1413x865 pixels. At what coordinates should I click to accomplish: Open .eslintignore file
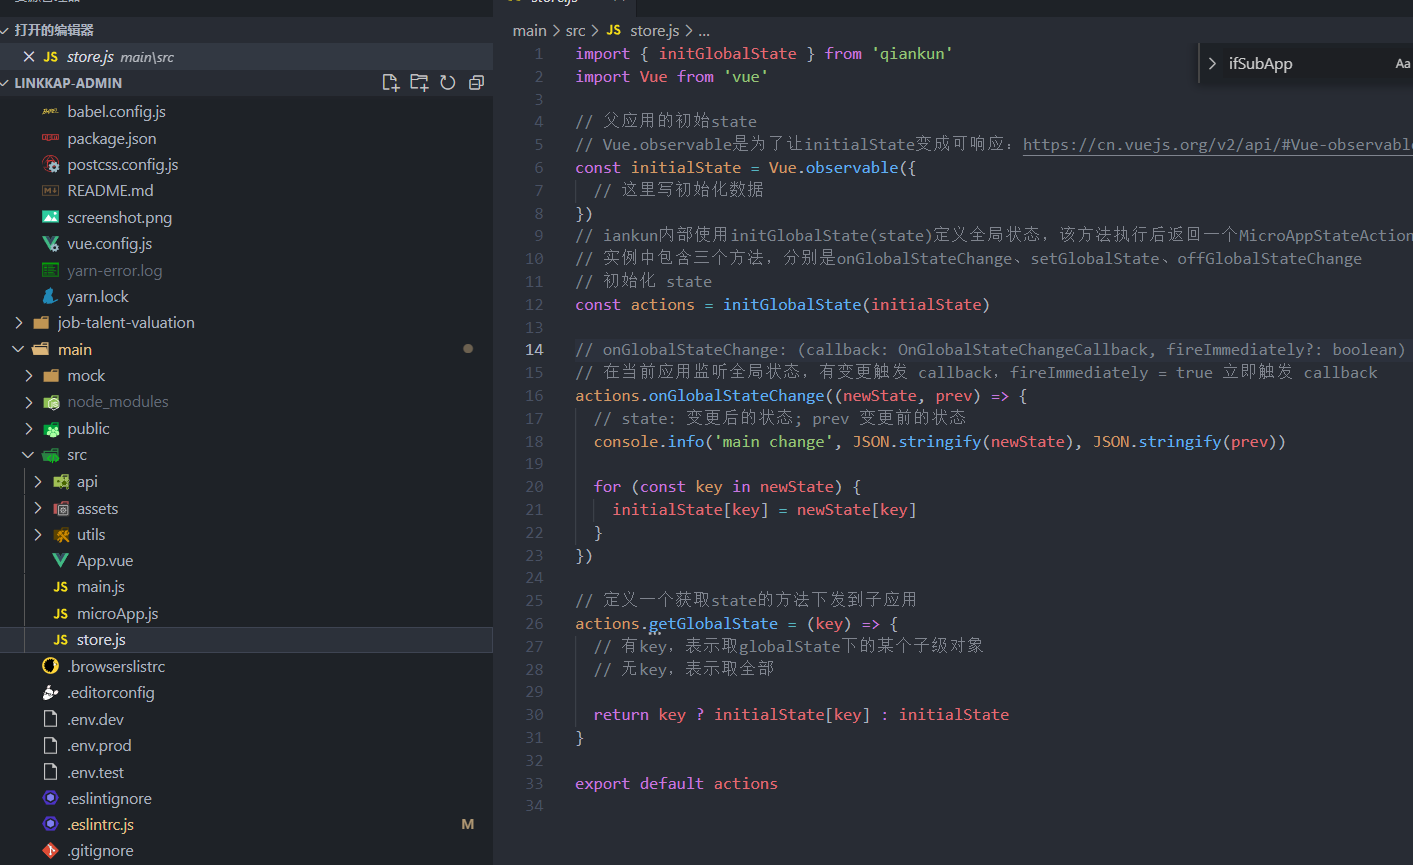[110, 799]
